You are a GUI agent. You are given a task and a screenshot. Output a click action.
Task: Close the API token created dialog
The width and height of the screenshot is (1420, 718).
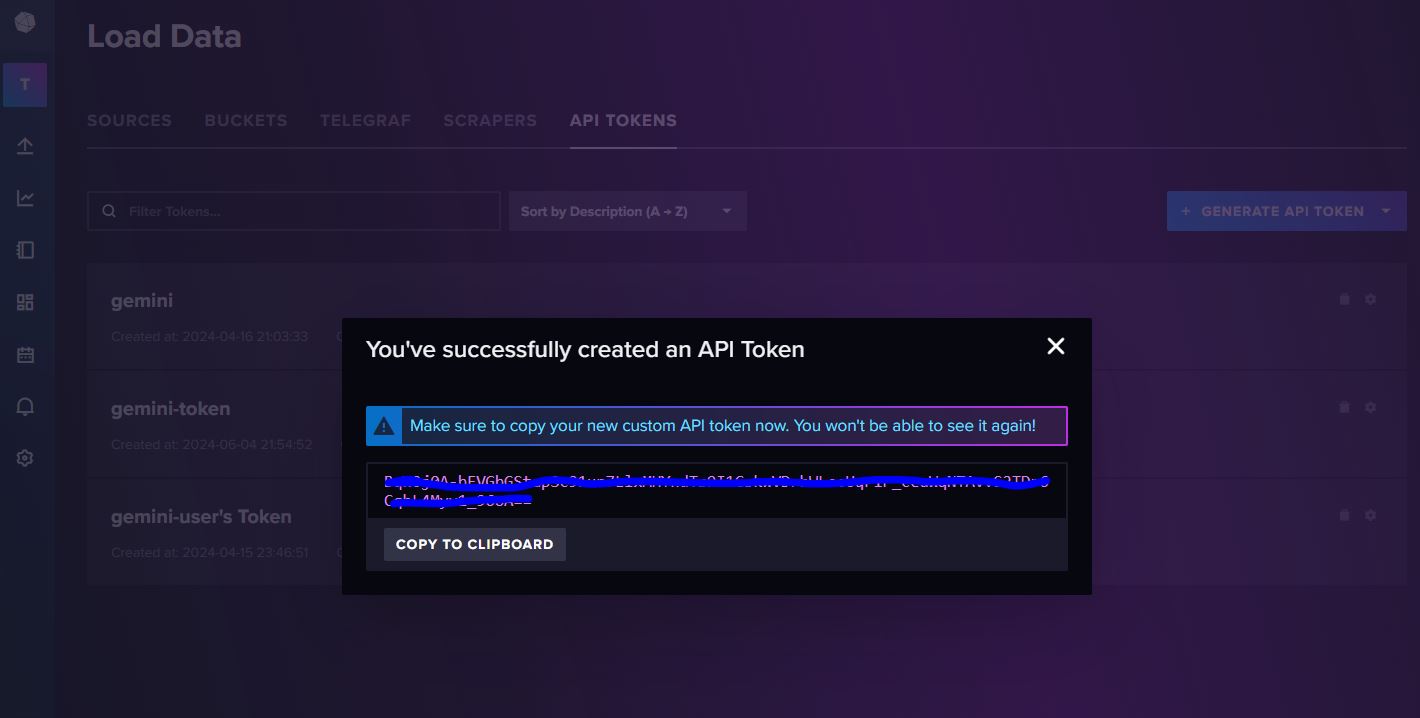[x=1055, y=346]
